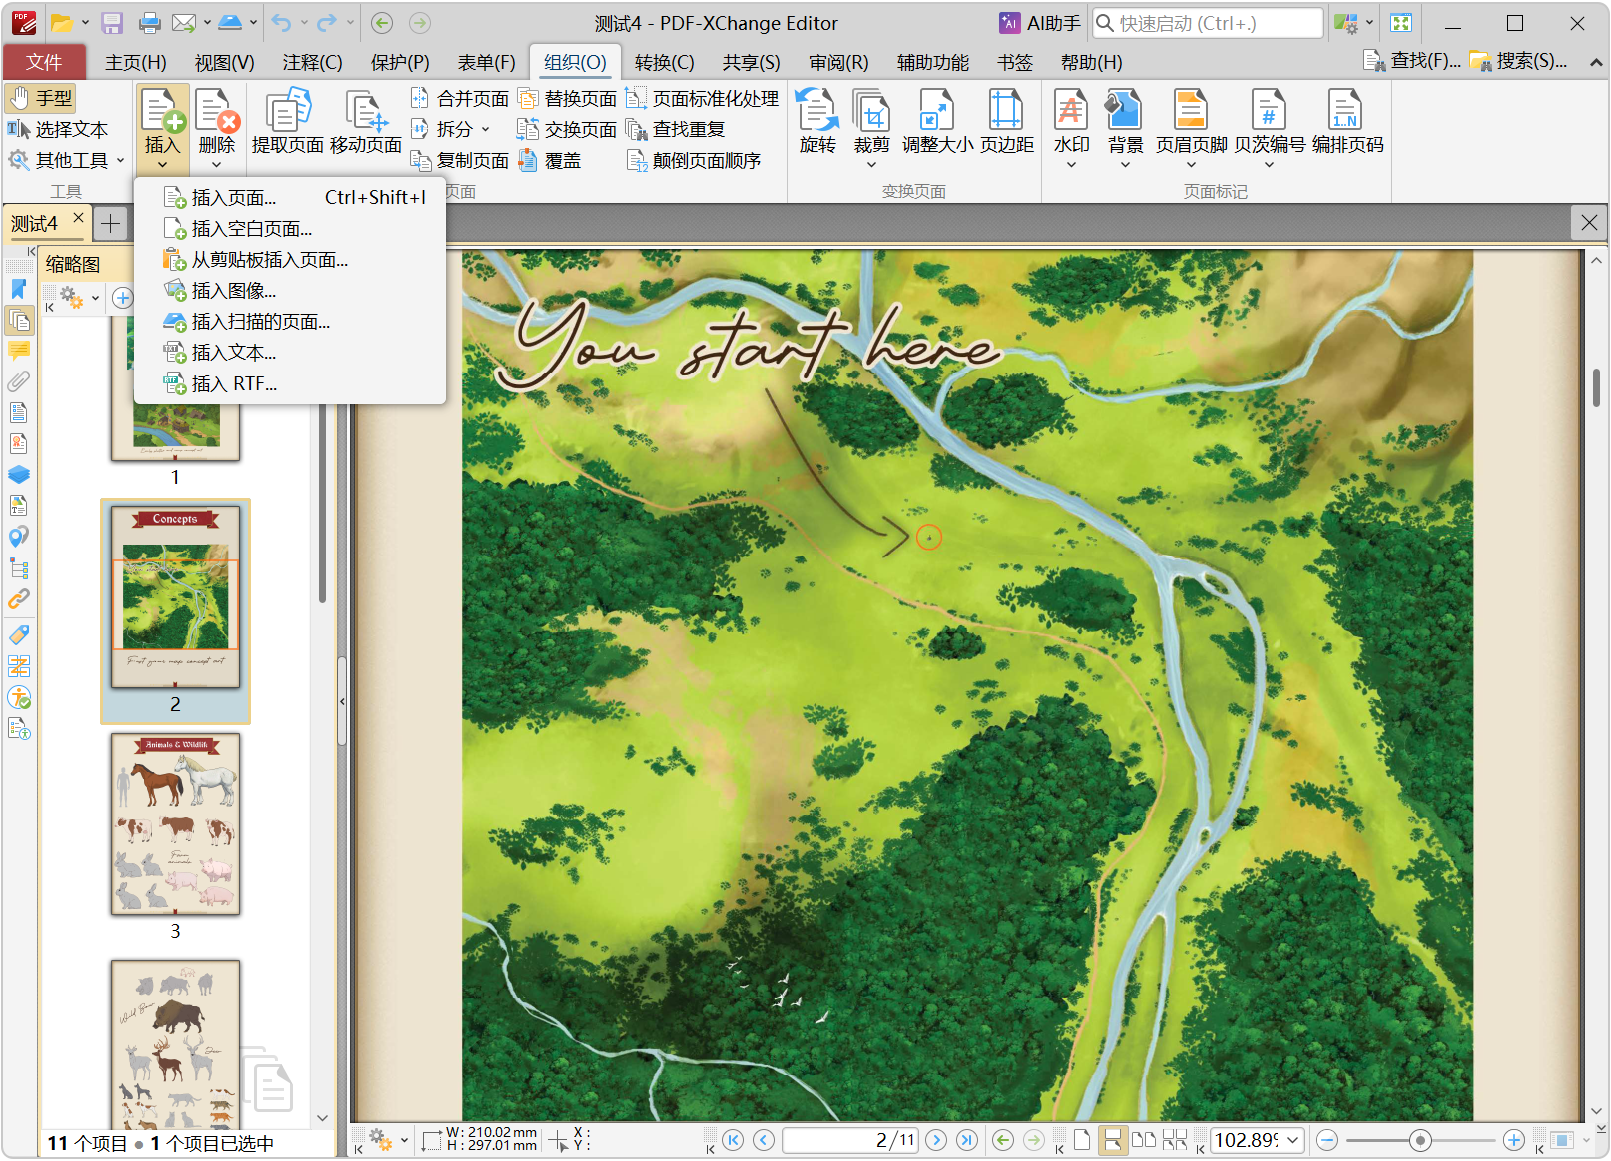Click the page number input field
This screenshot has width=1611, height=1161.
tap(850, 1141)
